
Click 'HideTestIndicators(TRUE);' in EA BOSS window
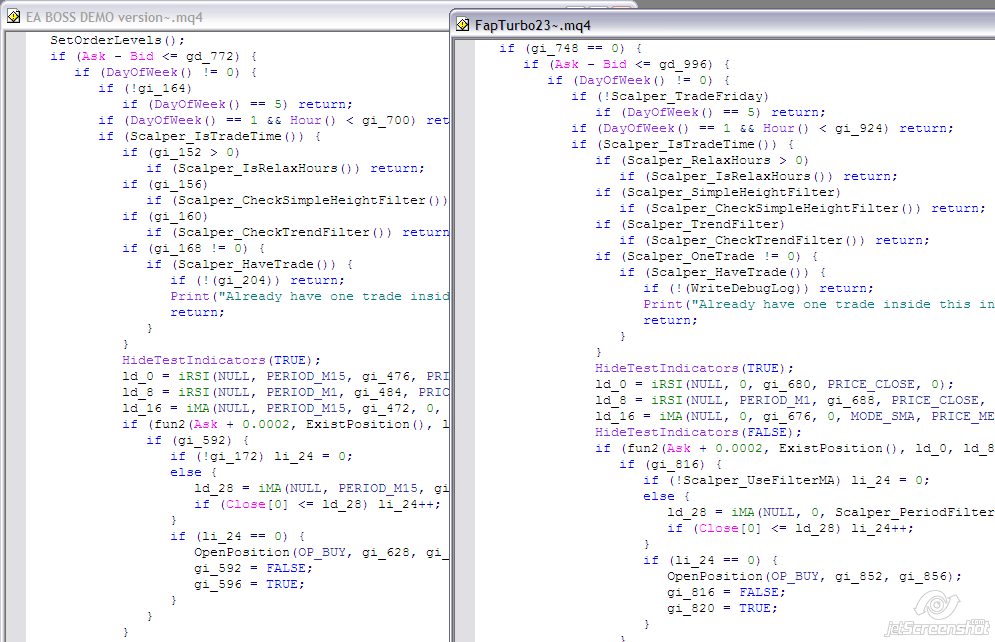221,360
